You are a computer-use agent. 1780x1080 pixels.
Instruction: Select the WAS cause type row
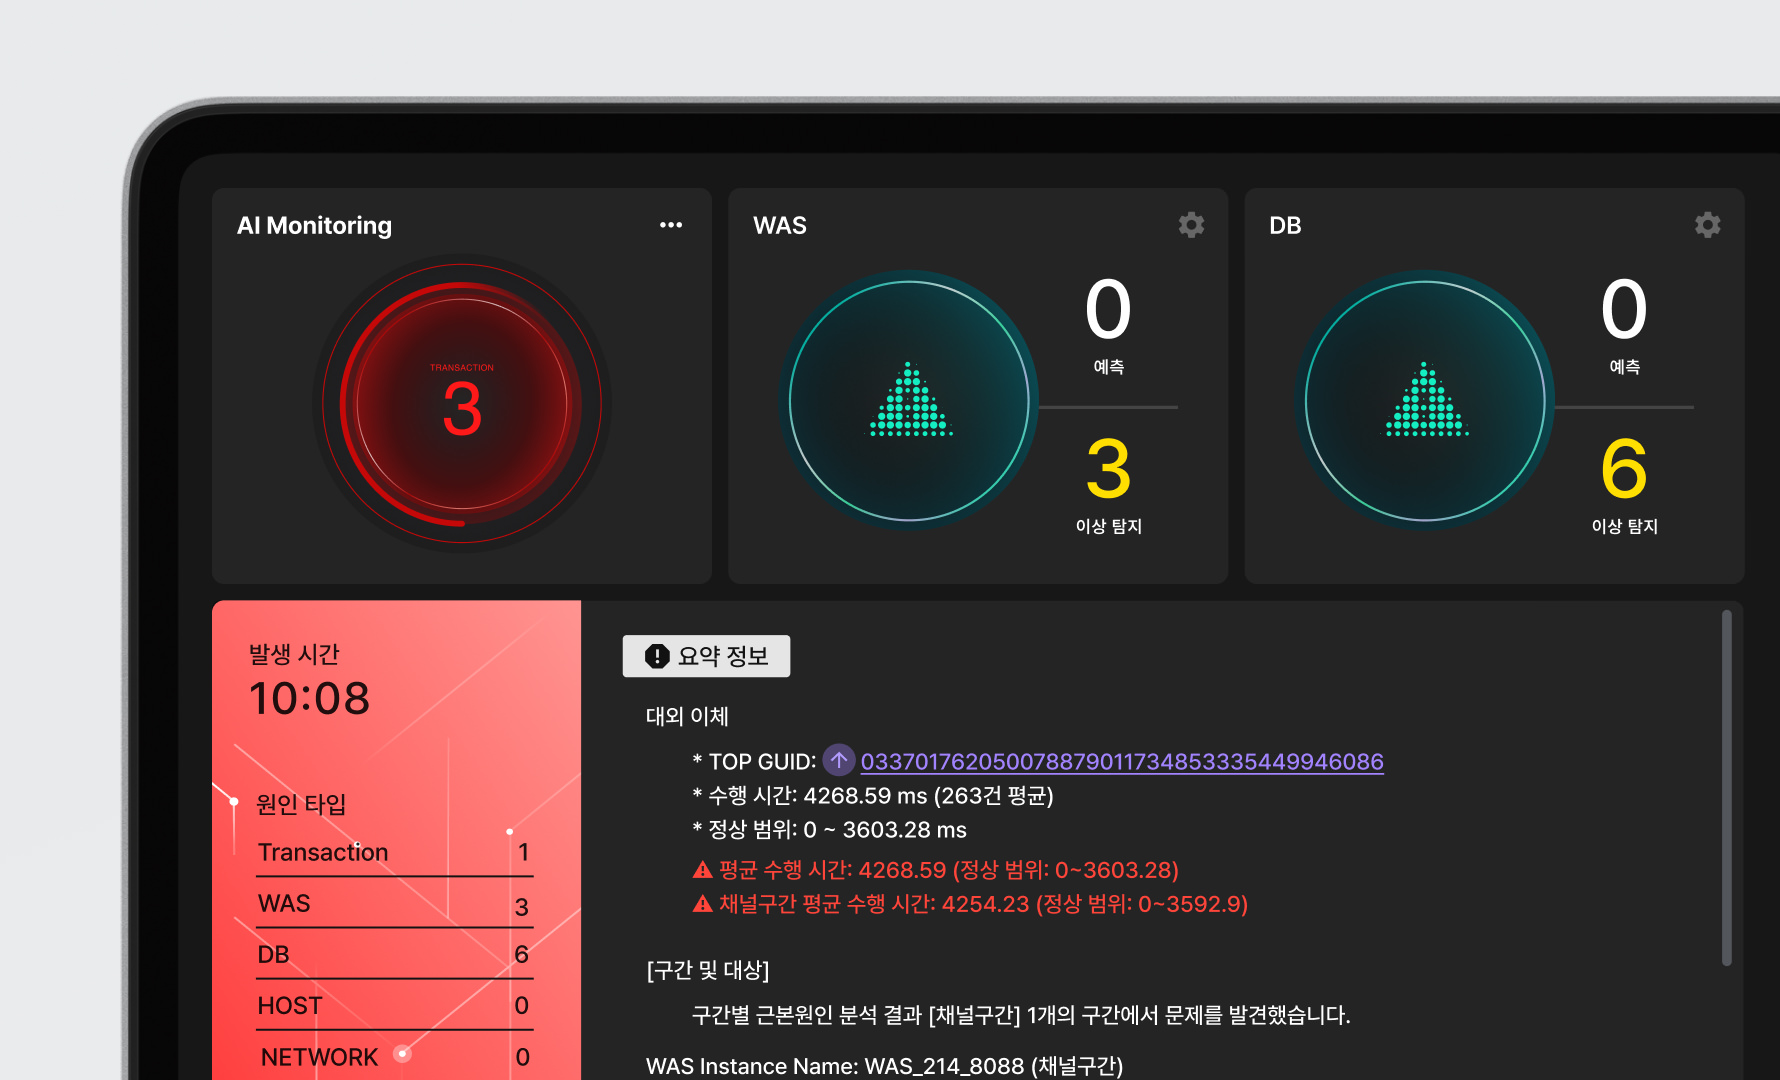[x=394, y=904]
